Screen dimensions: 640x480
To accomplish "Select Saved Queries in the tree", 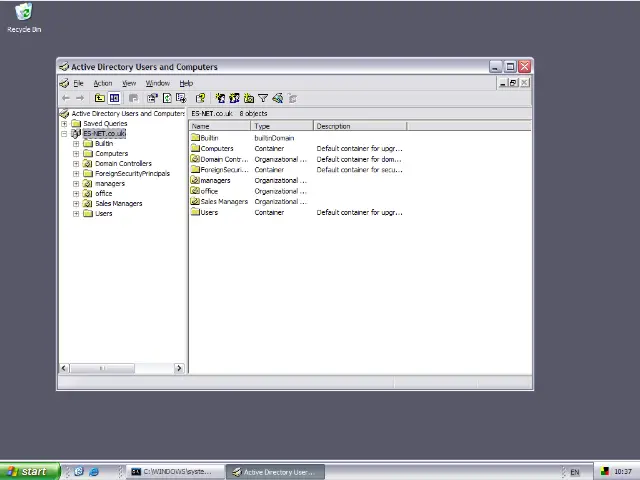I will click(x=105, y=124).
